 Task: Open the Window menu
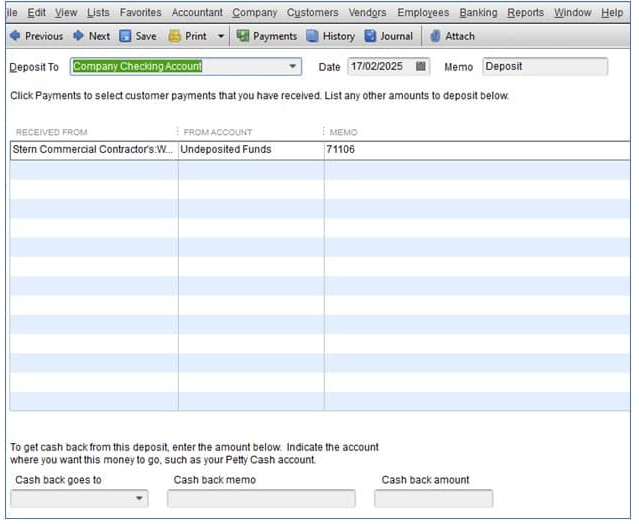click(573, 13)
